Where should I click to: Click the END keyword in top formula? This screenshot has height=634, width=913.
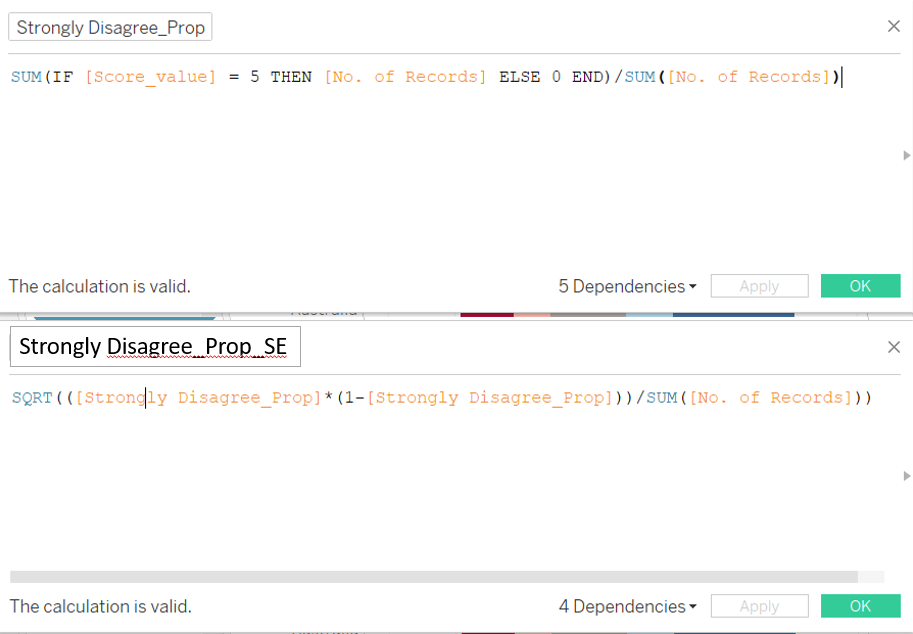[586, 77]
